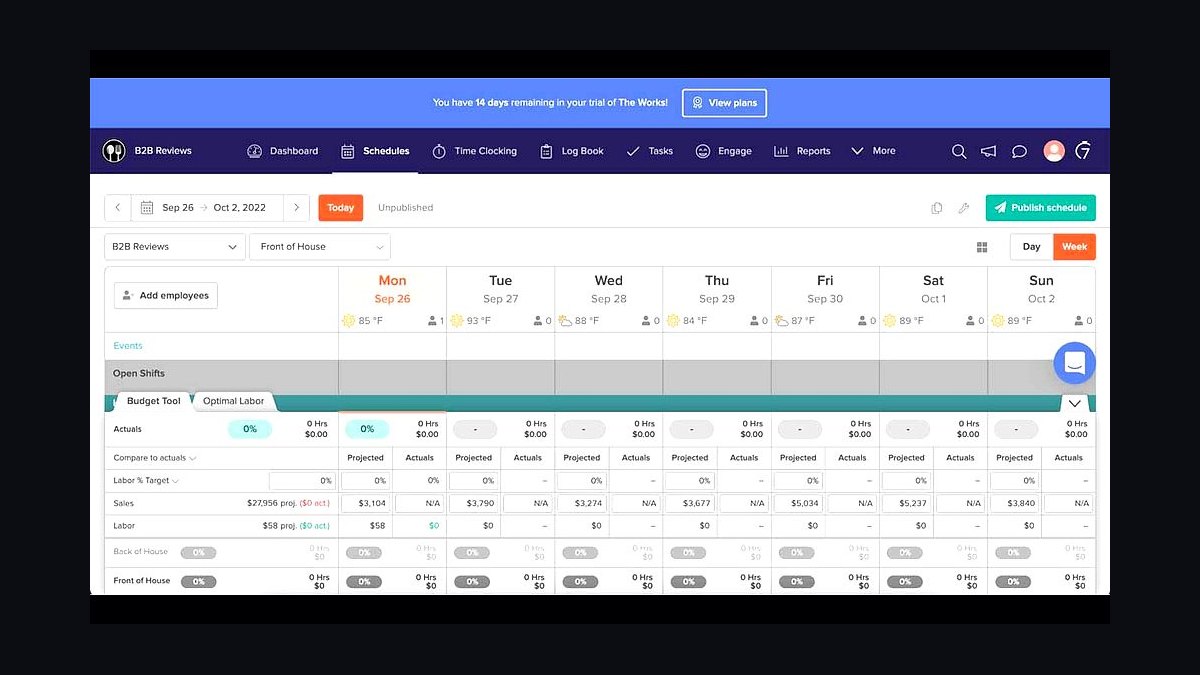This screenshot has width=1200, height=675.
Task: Open the announcements megaphone icon
Action: coord(988,151)
